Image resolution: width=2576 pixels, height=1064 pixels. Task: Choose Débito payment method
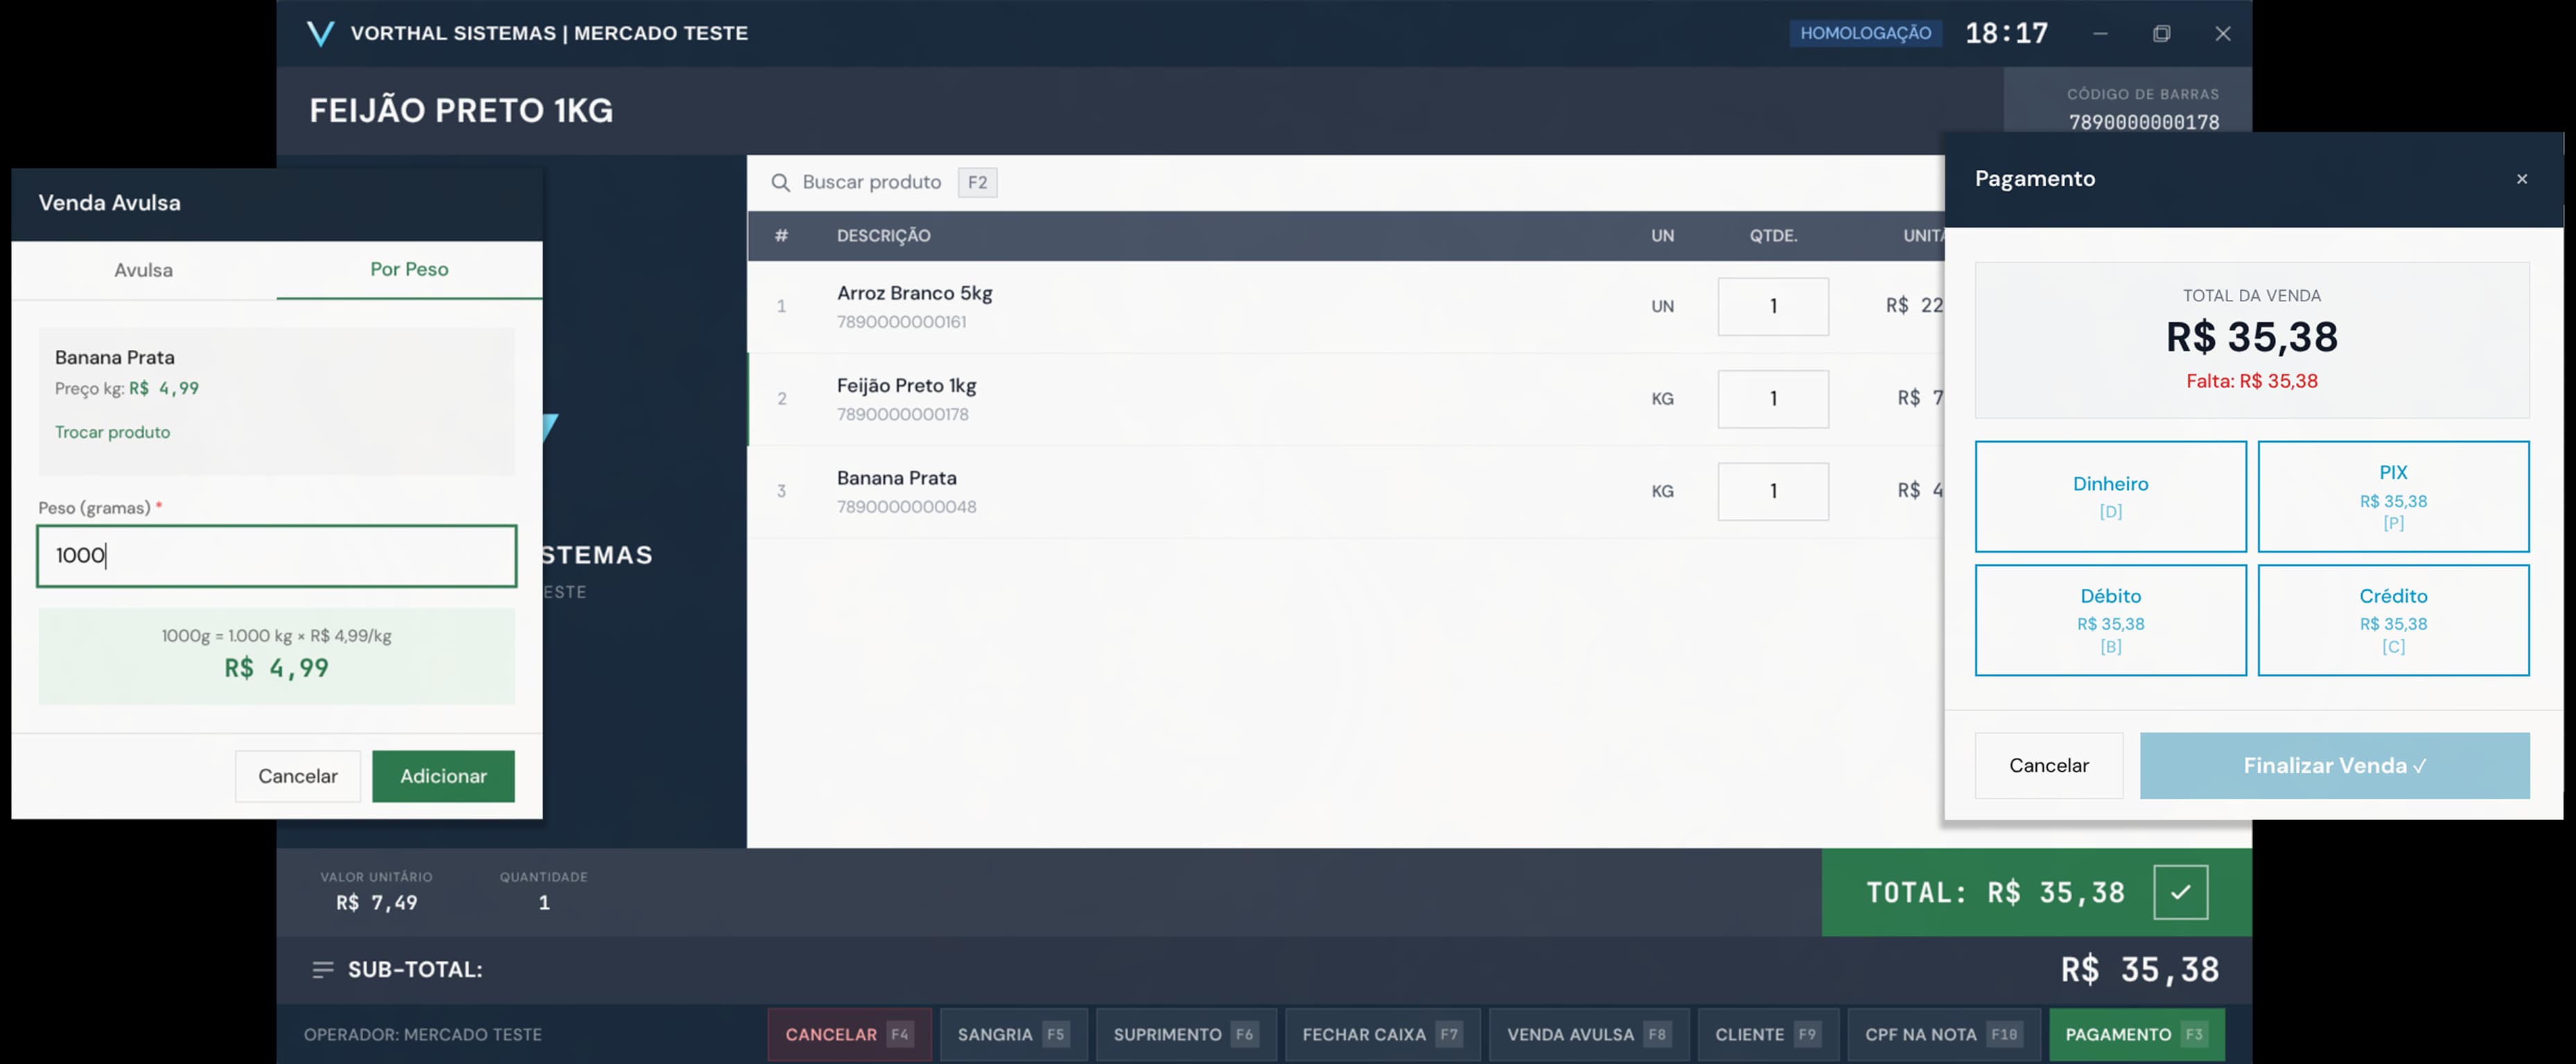(x=2110, y=620)
